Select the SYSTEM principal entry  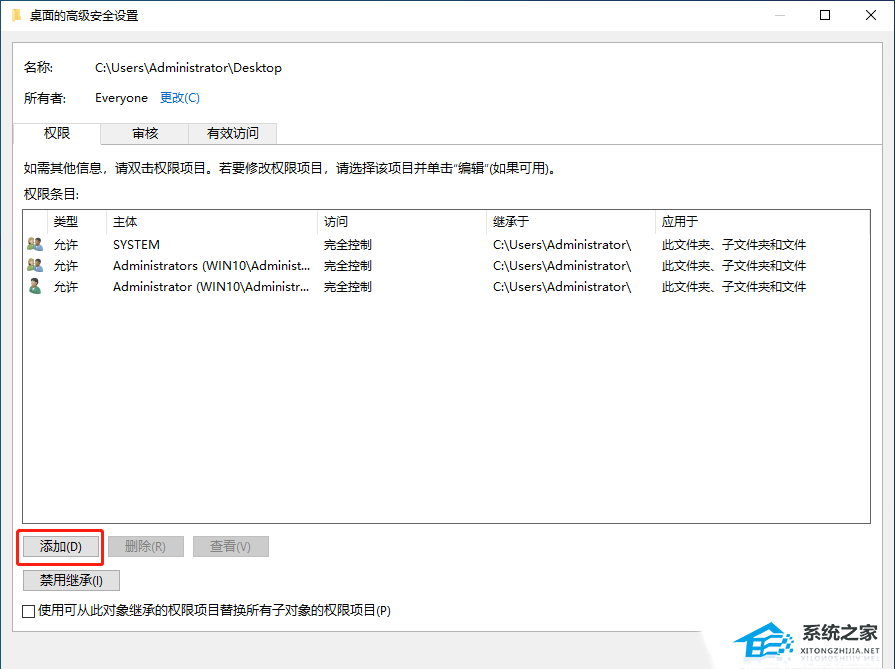[x=136, y=245]
